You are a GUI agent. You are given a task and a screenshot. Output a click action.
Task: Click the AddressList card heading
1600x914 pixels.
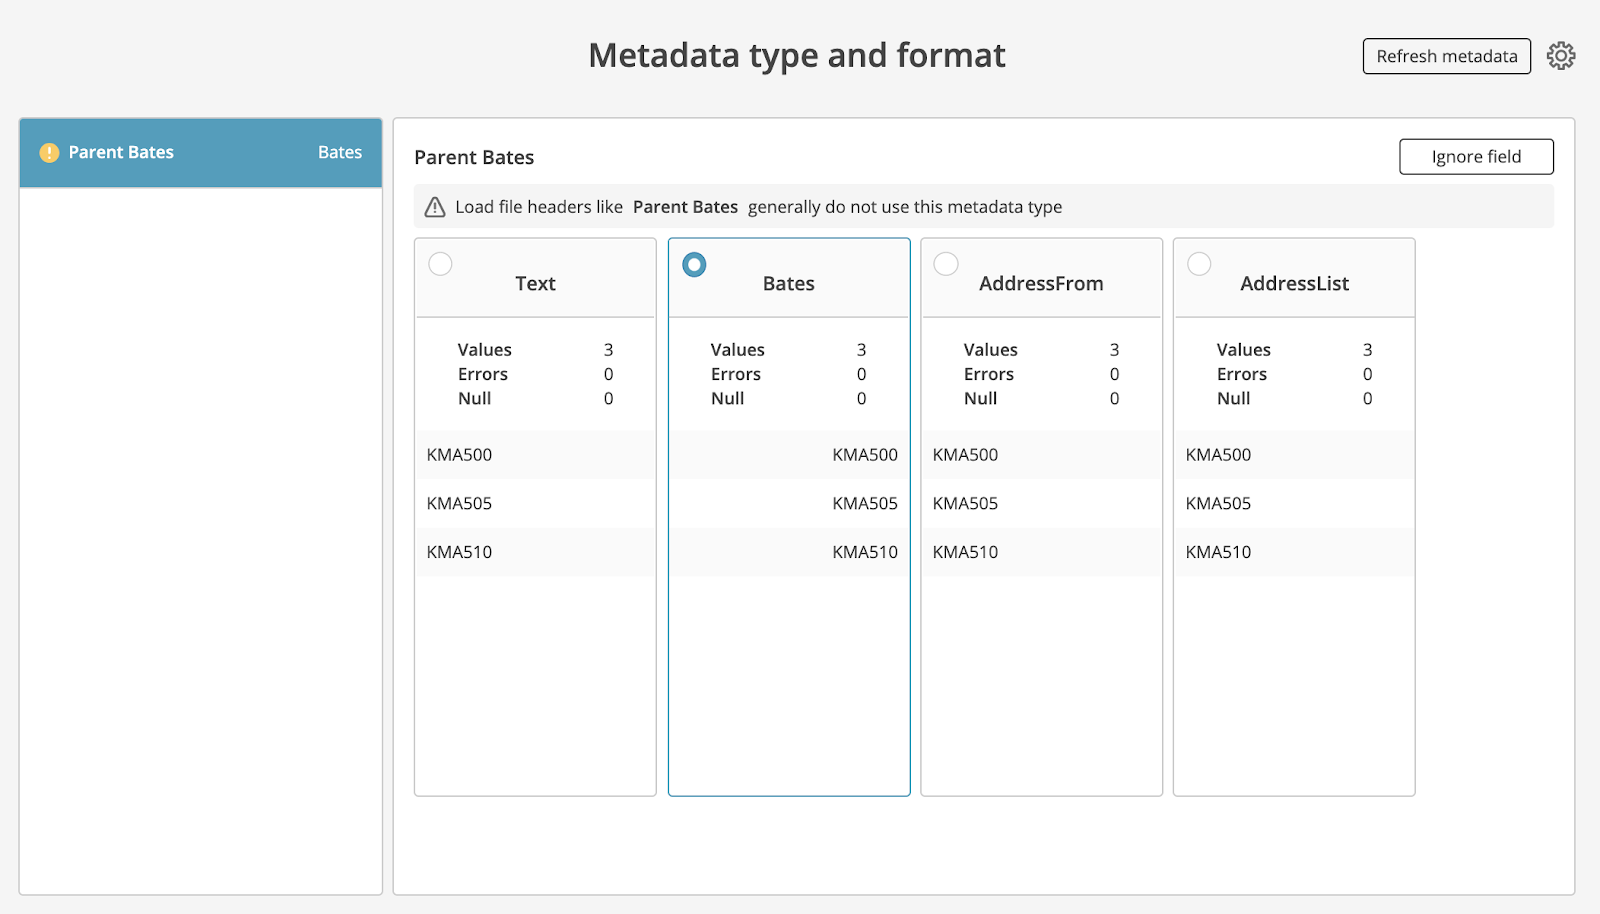pyautogui.click(x=1294, y=284)
